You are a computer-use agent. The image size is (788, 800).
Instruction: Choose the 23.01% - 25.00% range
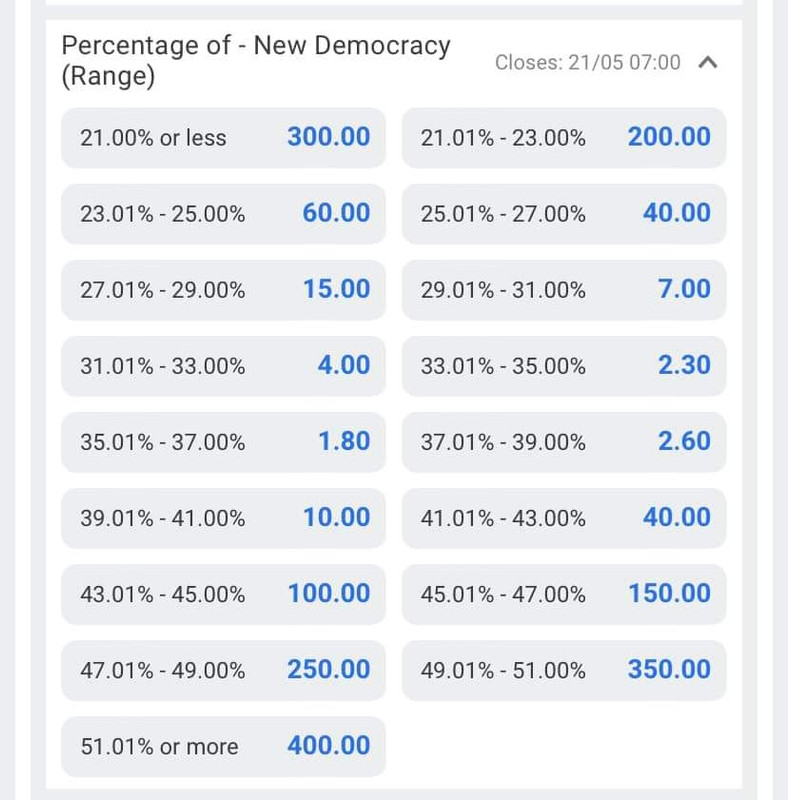click(223, 214)
